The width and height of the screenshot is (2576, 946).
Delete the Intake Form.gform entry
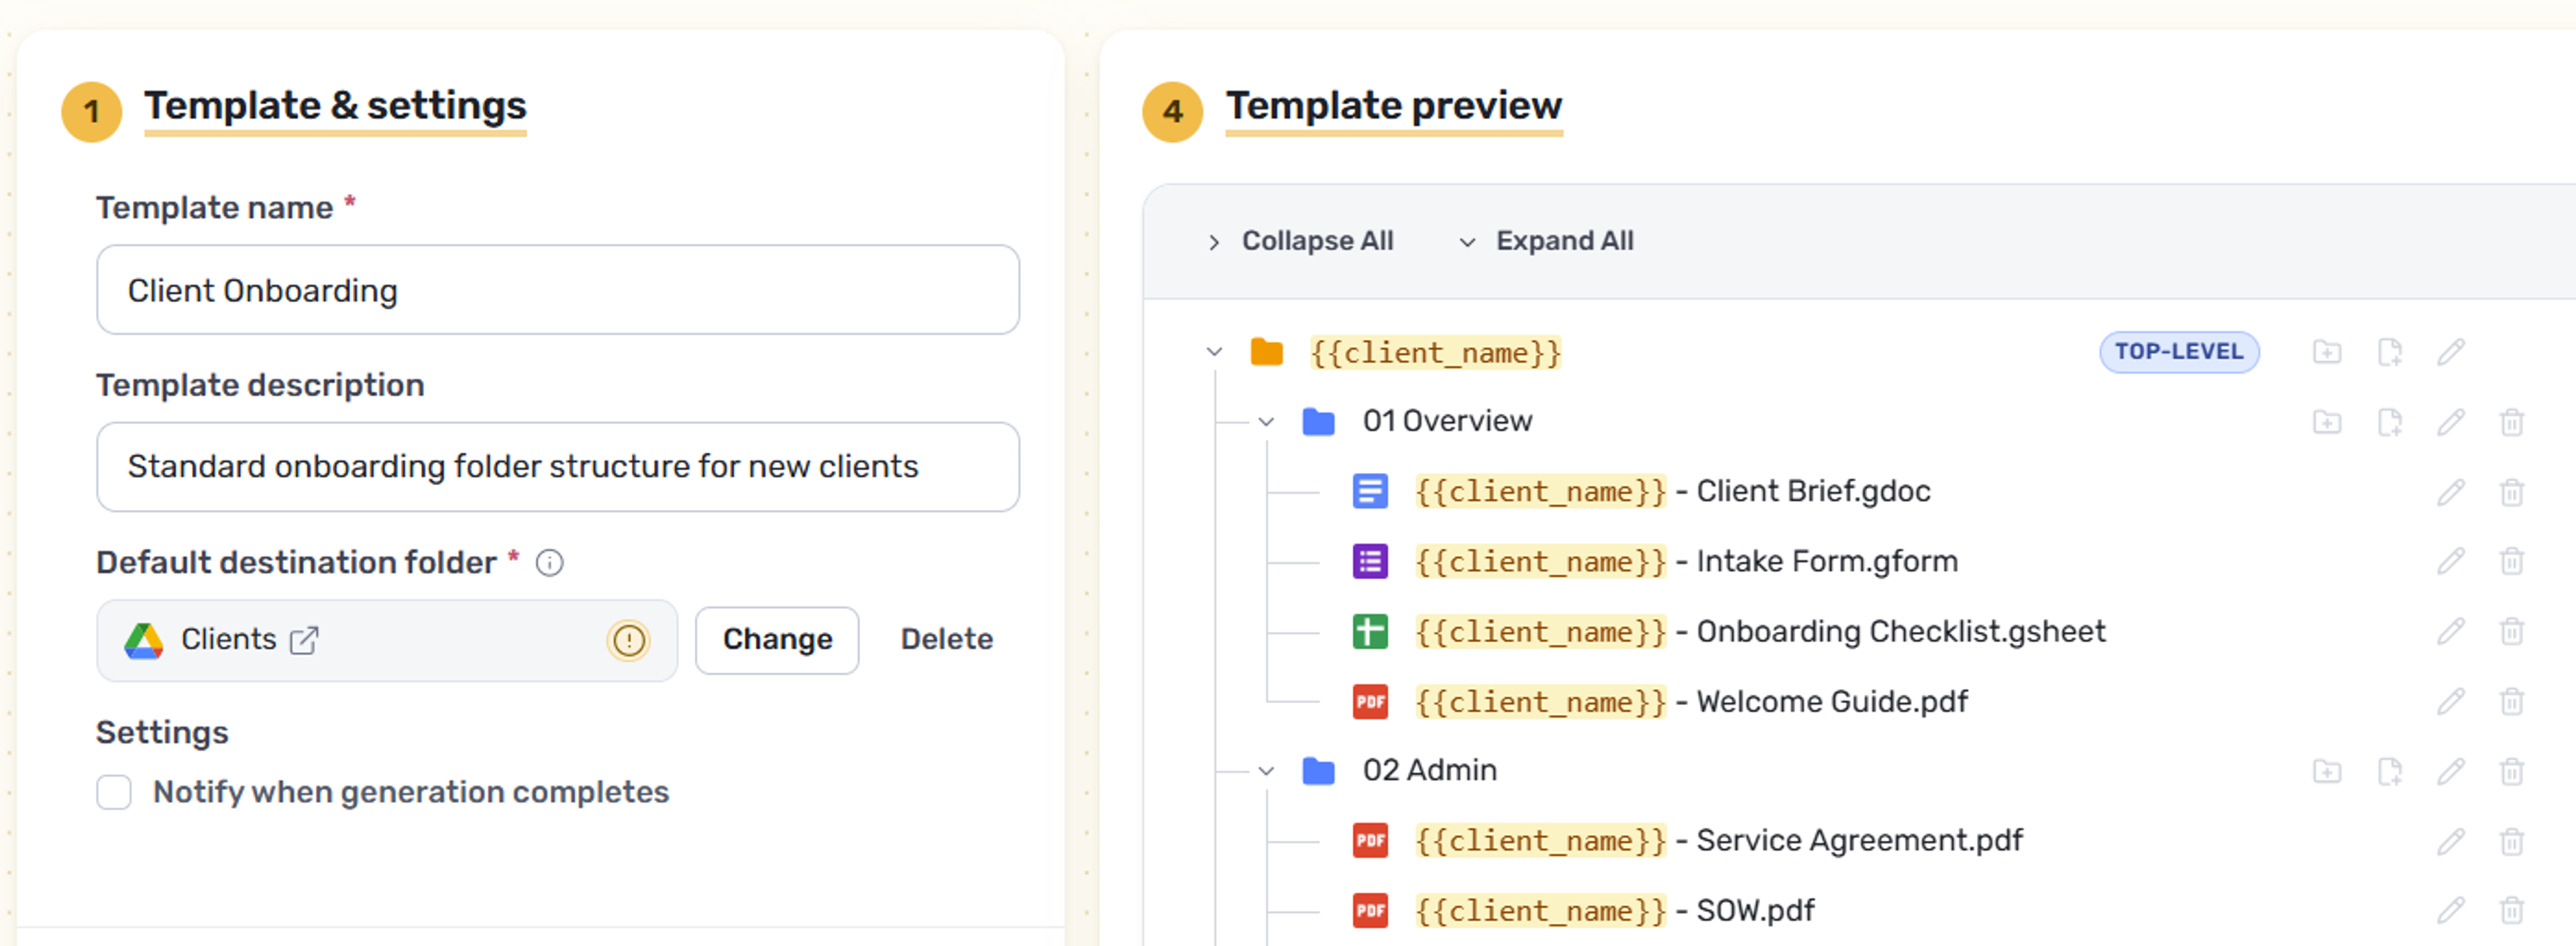tap(2512, 561)
